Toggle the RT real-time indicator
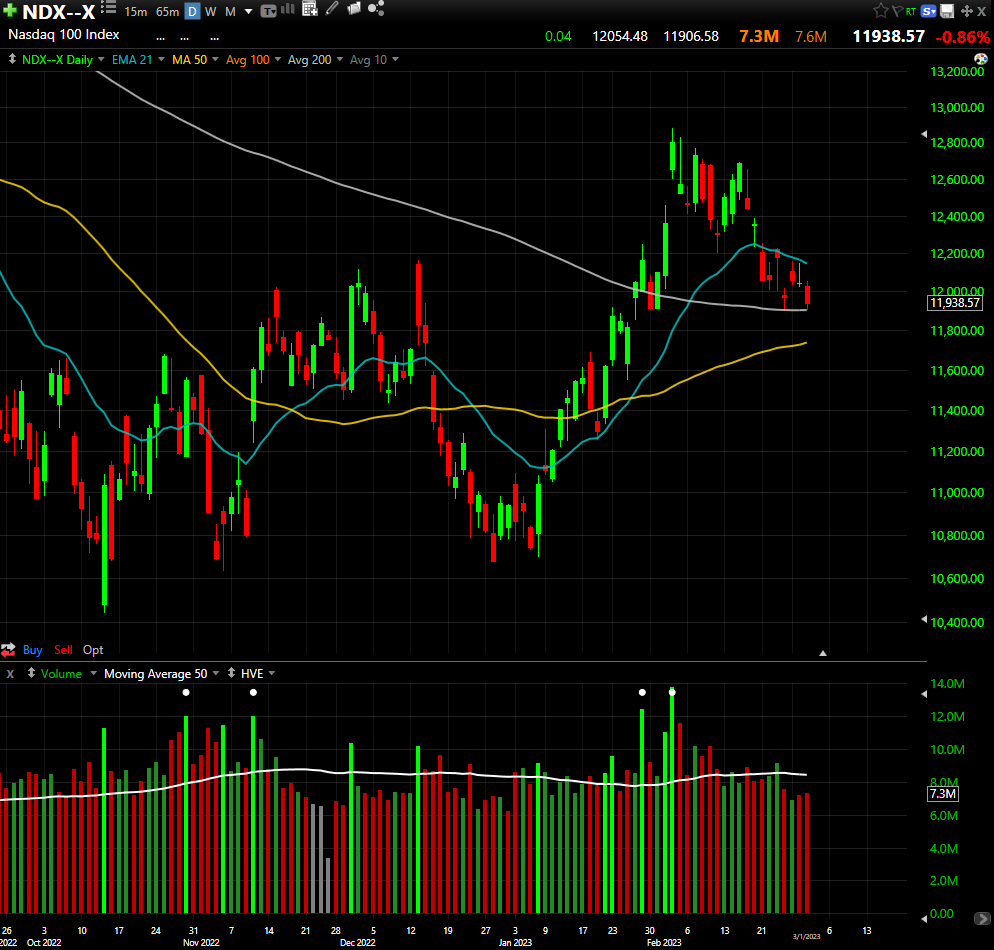994x950 pixels. pyautogui.click(x=911, y=11)
